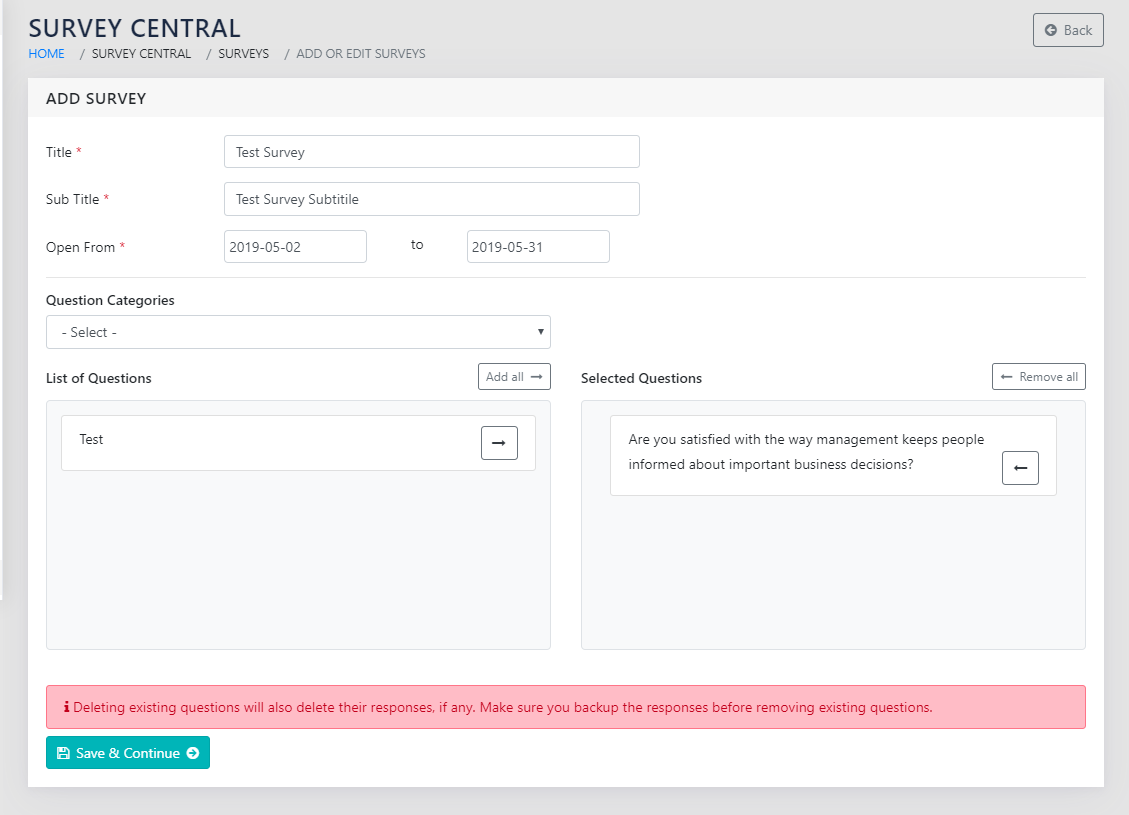The height and width of the screenshot is (815, 1129).
Task: Click the Title input field
Action: point(431,152)
